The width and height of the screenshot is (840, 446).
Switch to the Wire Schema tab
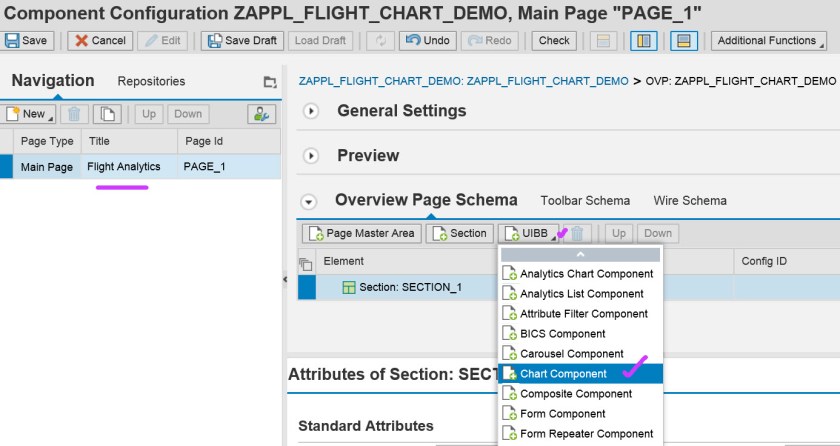pyautogui.click(x=690, y=201)
